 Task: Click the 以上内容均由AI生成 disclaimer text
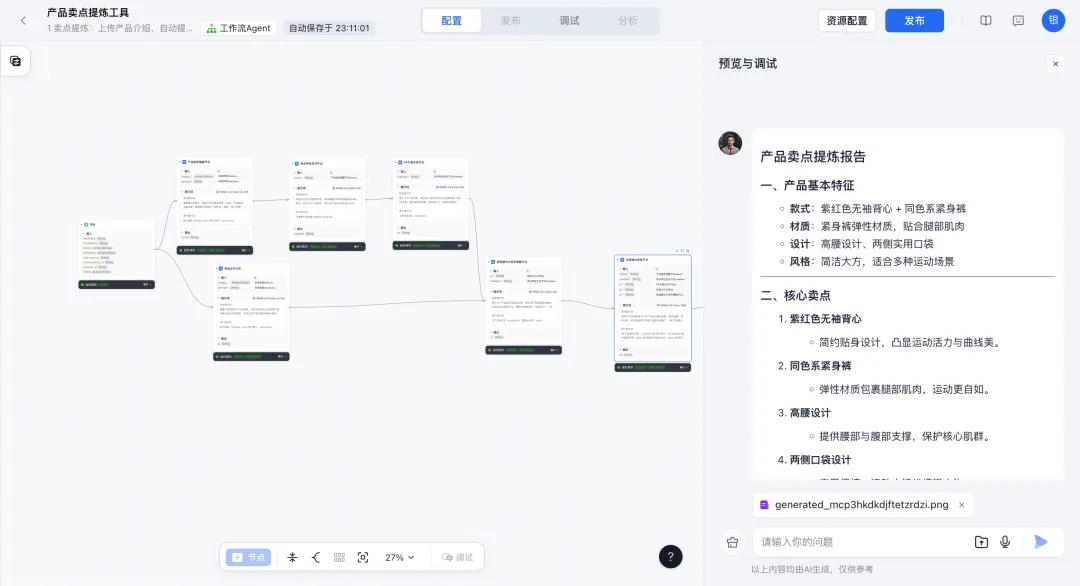click(x=812, y=569)
